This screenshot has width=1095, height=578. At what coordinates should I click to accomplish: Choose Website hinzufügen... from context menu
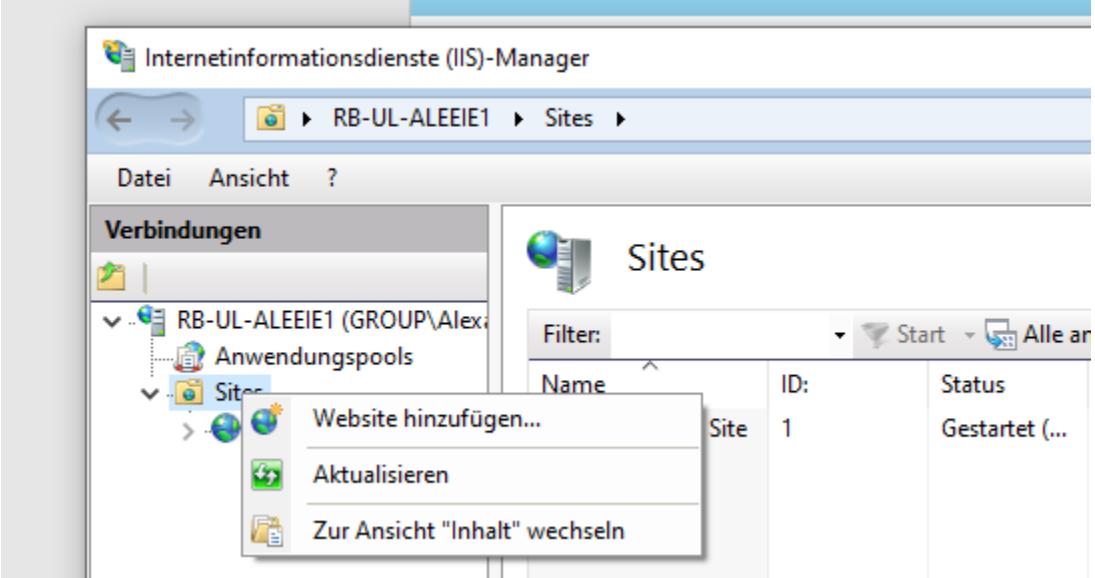[x=471, y=419]
